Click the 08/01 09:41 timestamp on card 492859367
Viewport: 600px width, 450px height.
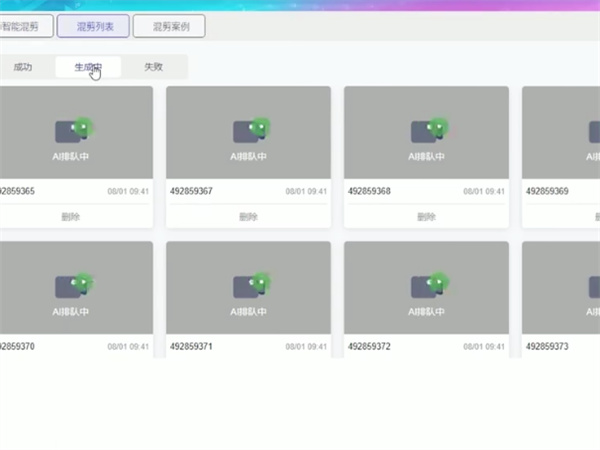tap(306, 191)
